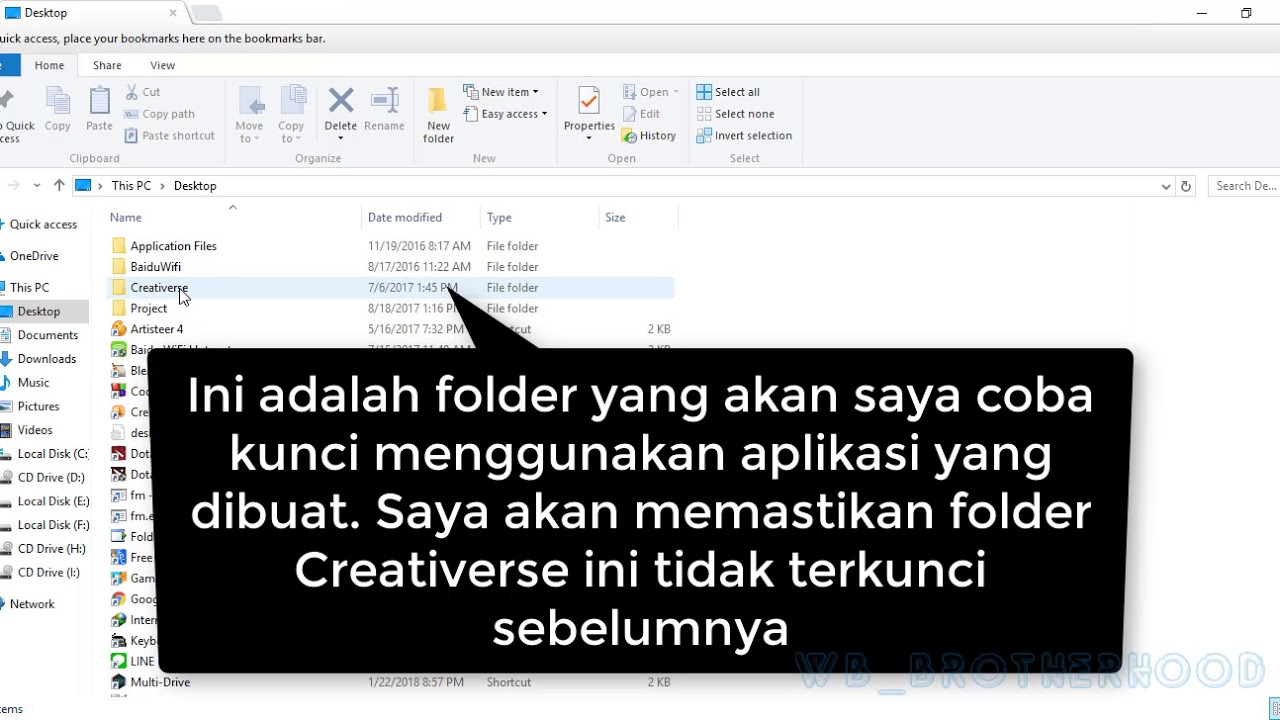
Task: Select the LINE shortcut icon
Action: tap(119, 661)
